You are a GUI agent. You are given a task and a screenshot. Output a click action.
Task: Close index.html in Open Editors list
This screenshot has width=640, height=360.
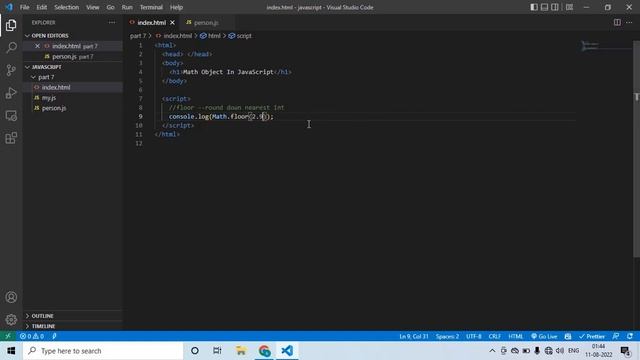(38, 46)
